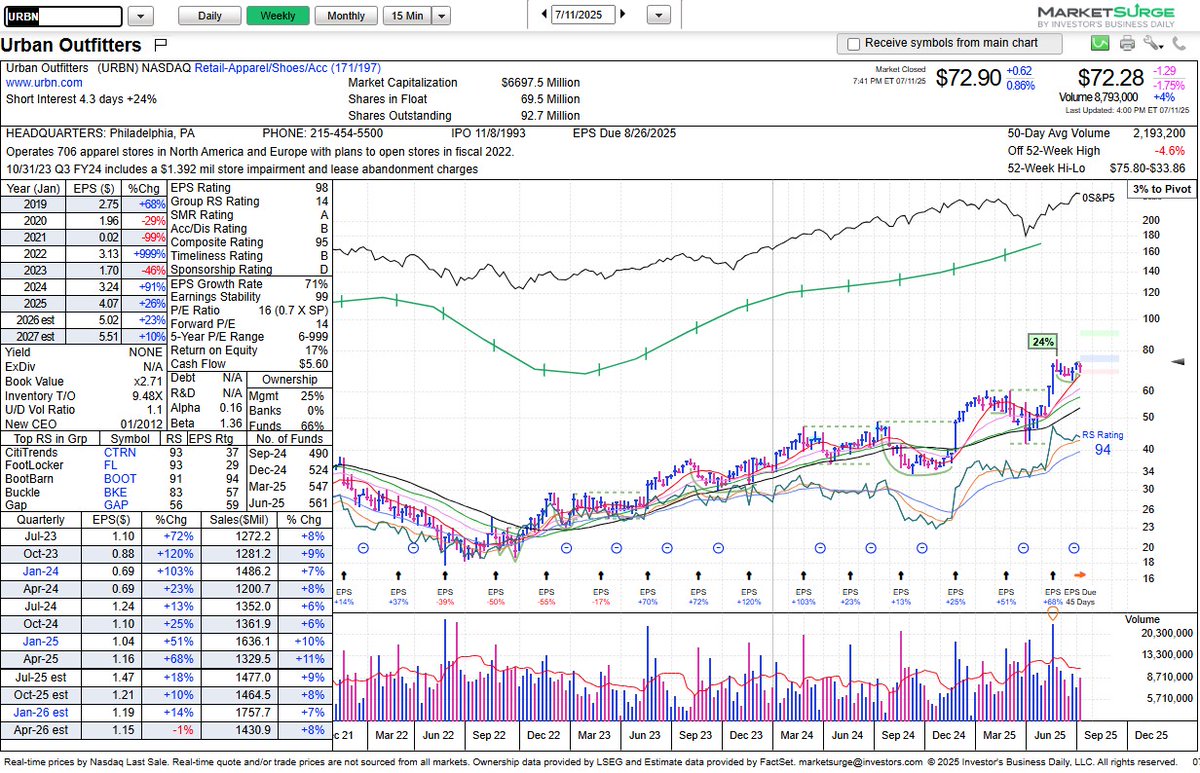Viewport: 1200px width, 773px height.
Task: Click the Composite Rating 95 value
Action: (323, 243)
